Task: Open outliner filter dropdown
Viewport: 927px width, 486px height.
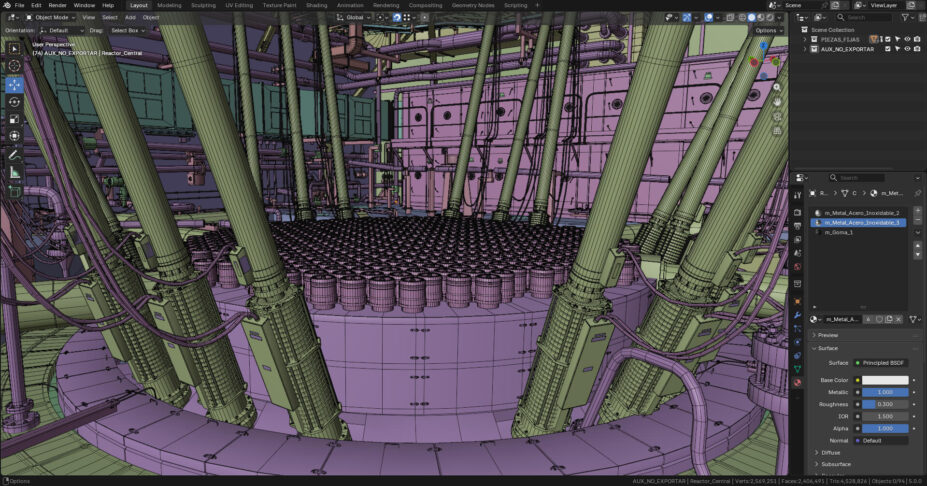Action: tap(907, 18)
